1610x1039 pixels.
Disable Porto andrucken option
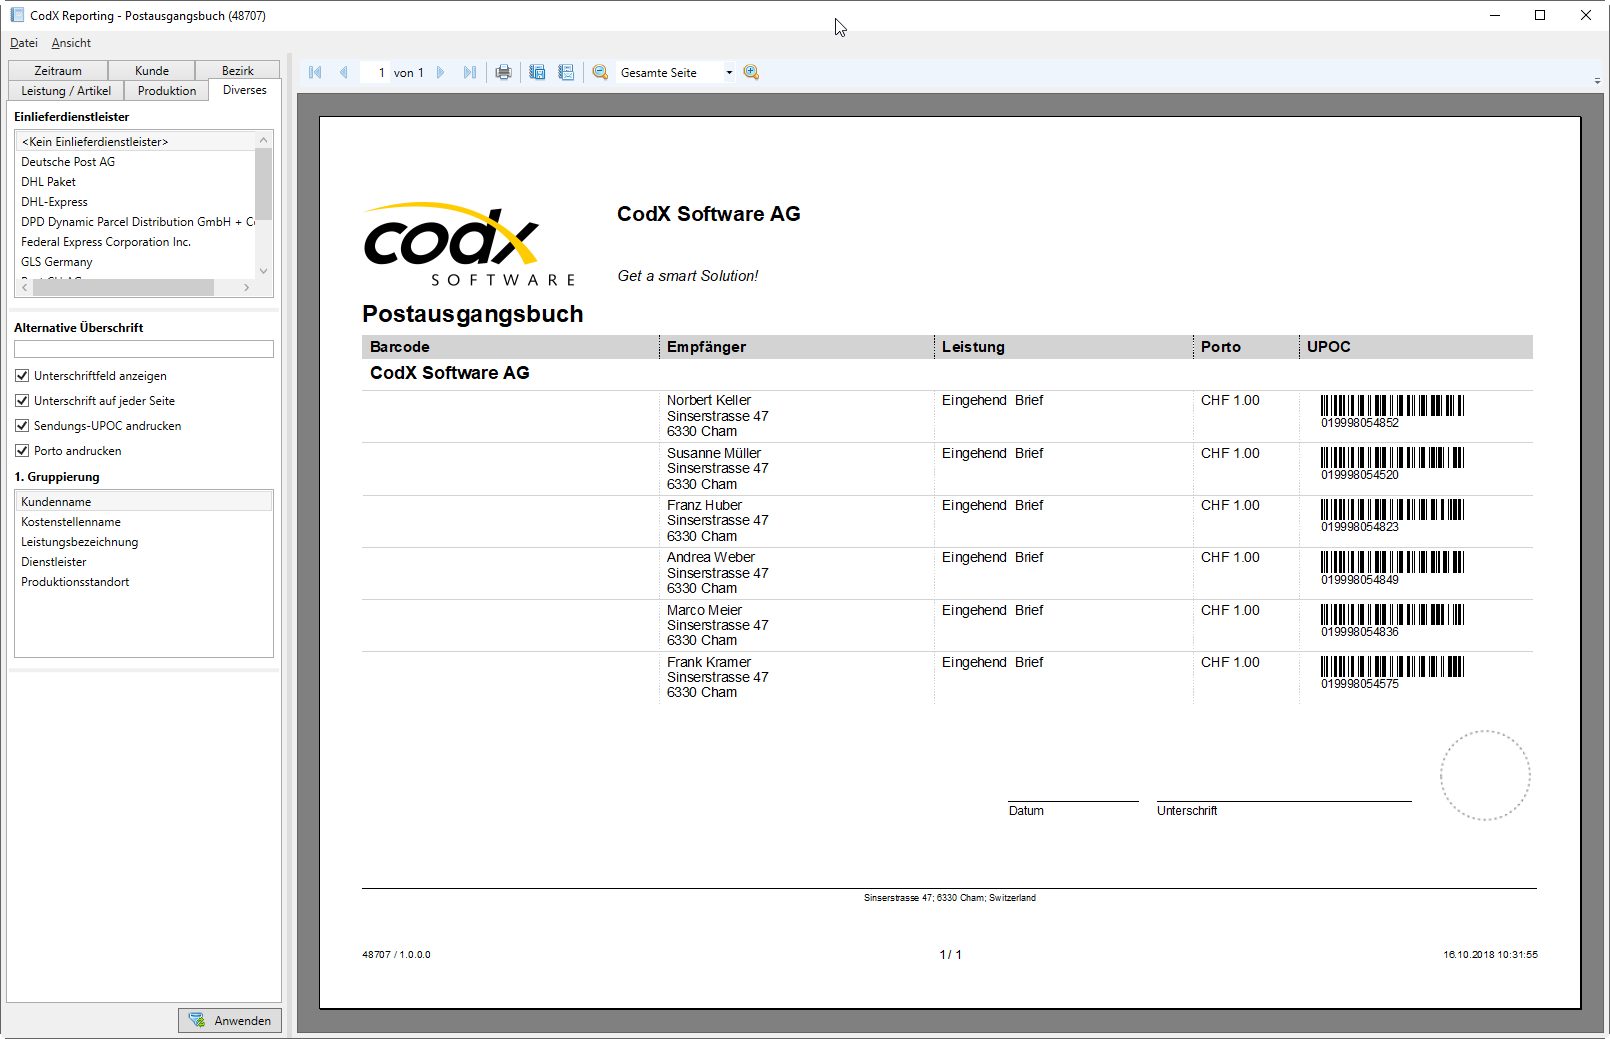pyautogui.click(x=22, y=450)
